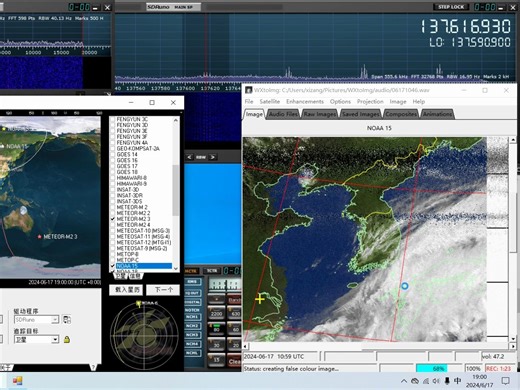Open the app pinned on the Windows taskbar
520x390 pixels.
point(17,381)
